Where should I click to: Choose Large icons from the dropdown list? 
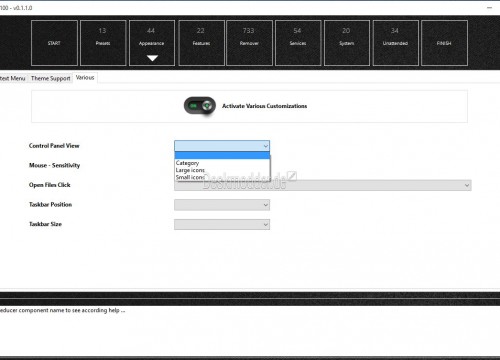222,170
